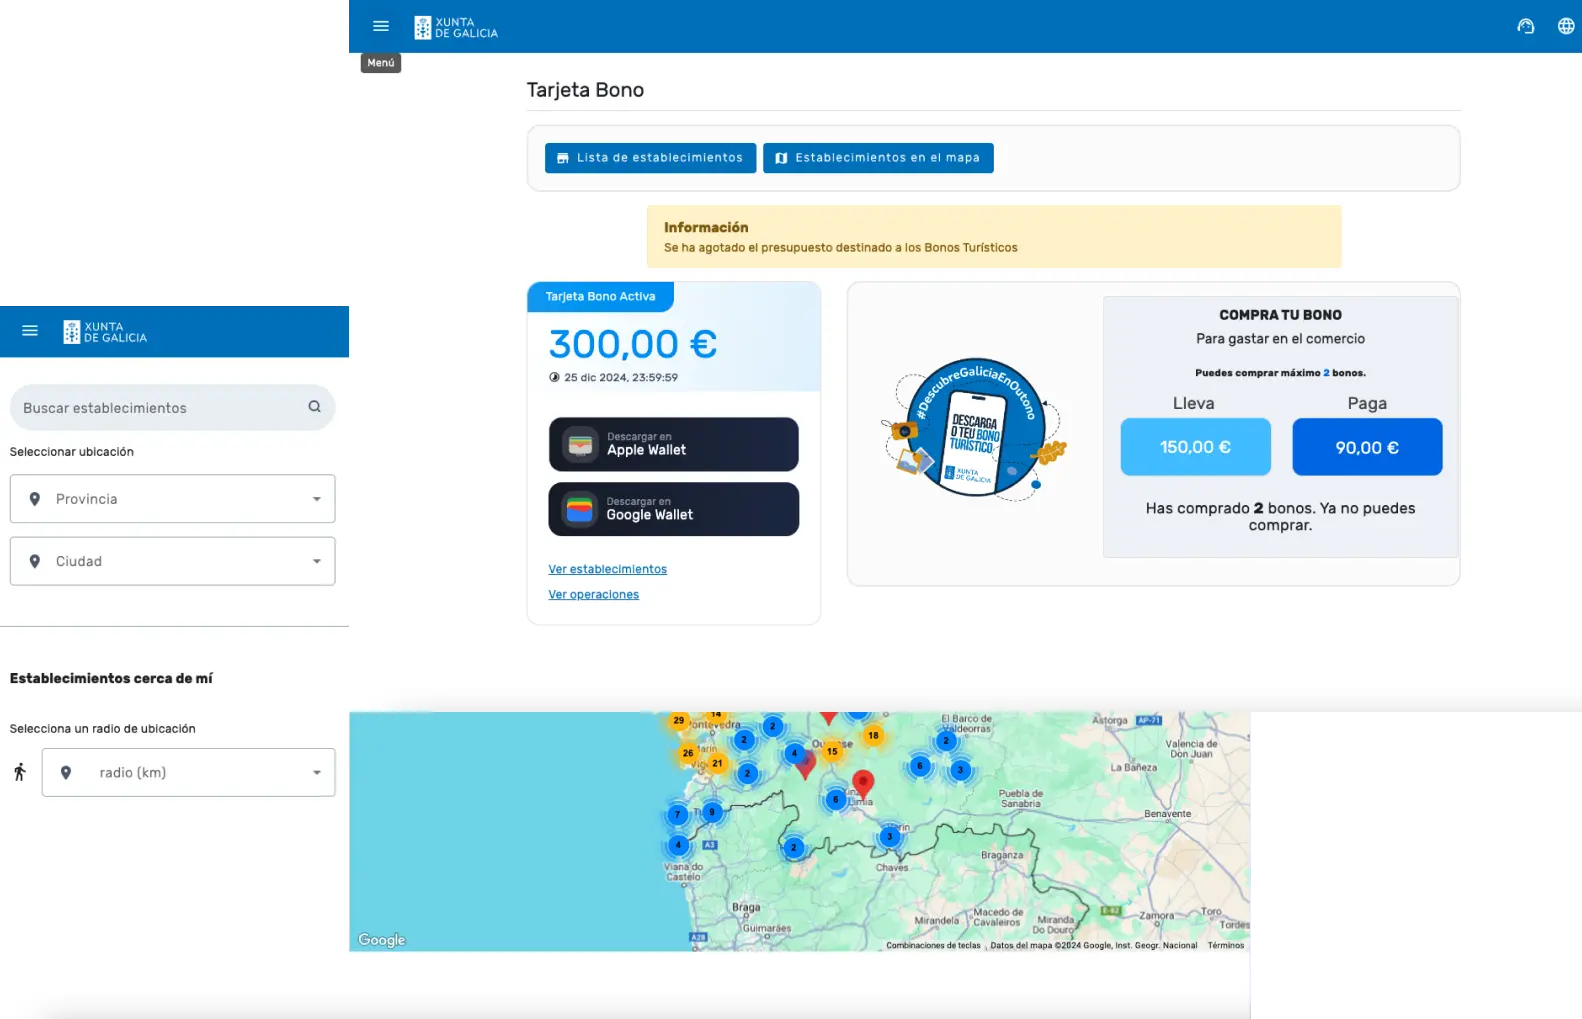Image resolution: width=1582 pixels, height=1019 pixels.
Task: Open Combinaciones de teclas on the map
Action: click(933, 945)
